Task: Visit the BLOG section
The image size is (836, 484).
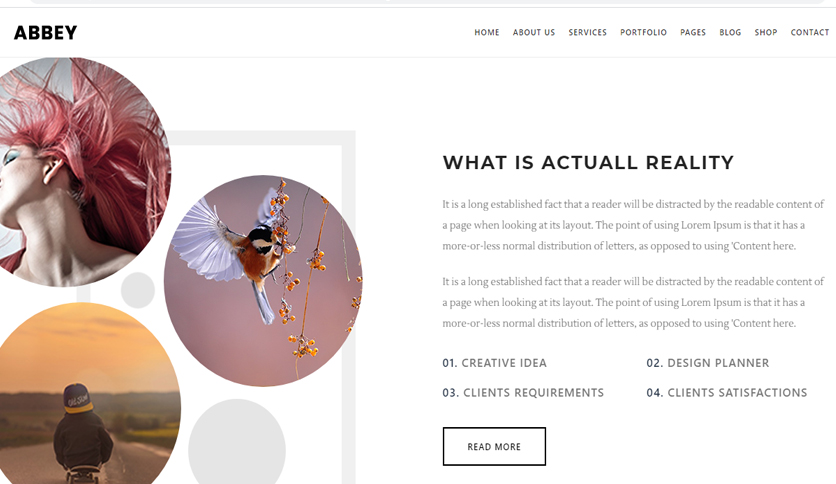Action: (730, 33)
